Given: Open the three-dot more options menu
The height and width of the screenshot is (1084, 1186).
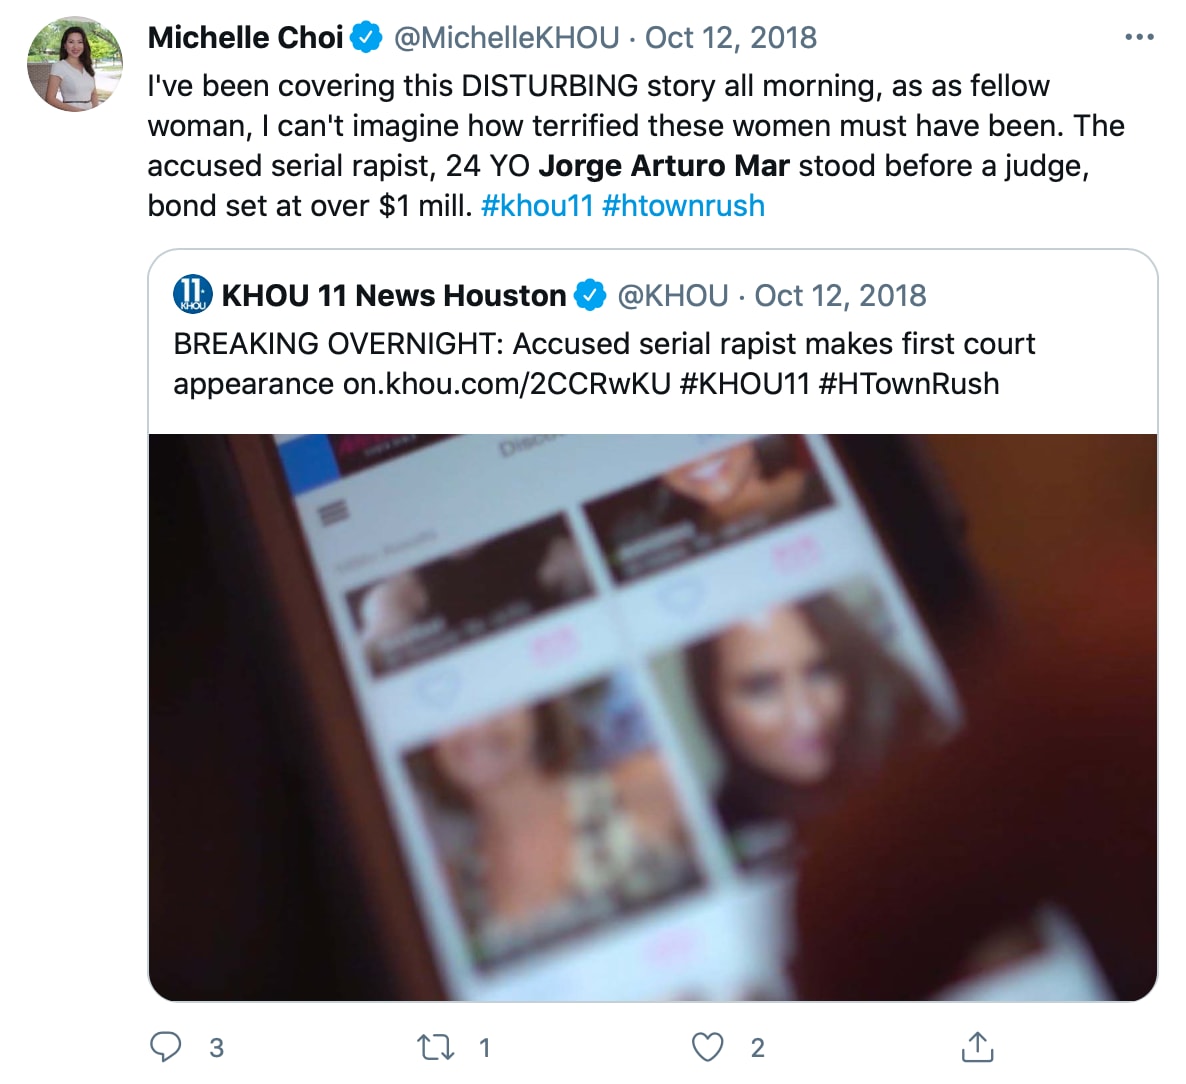Looking at the screenshot, I should coord(1139,38).
